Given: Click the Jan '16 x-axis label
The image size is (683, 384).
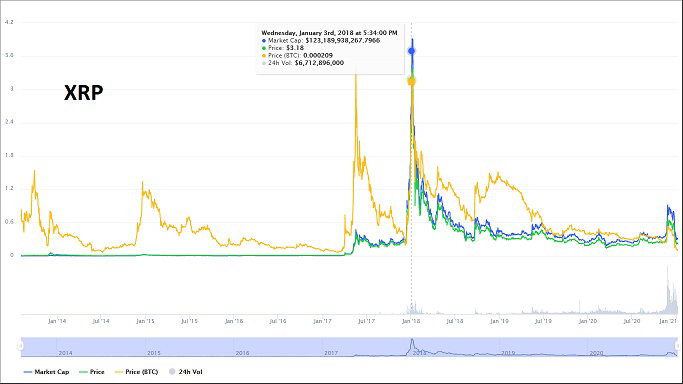Looking at the screenshot, I should [x=234, y=321].
